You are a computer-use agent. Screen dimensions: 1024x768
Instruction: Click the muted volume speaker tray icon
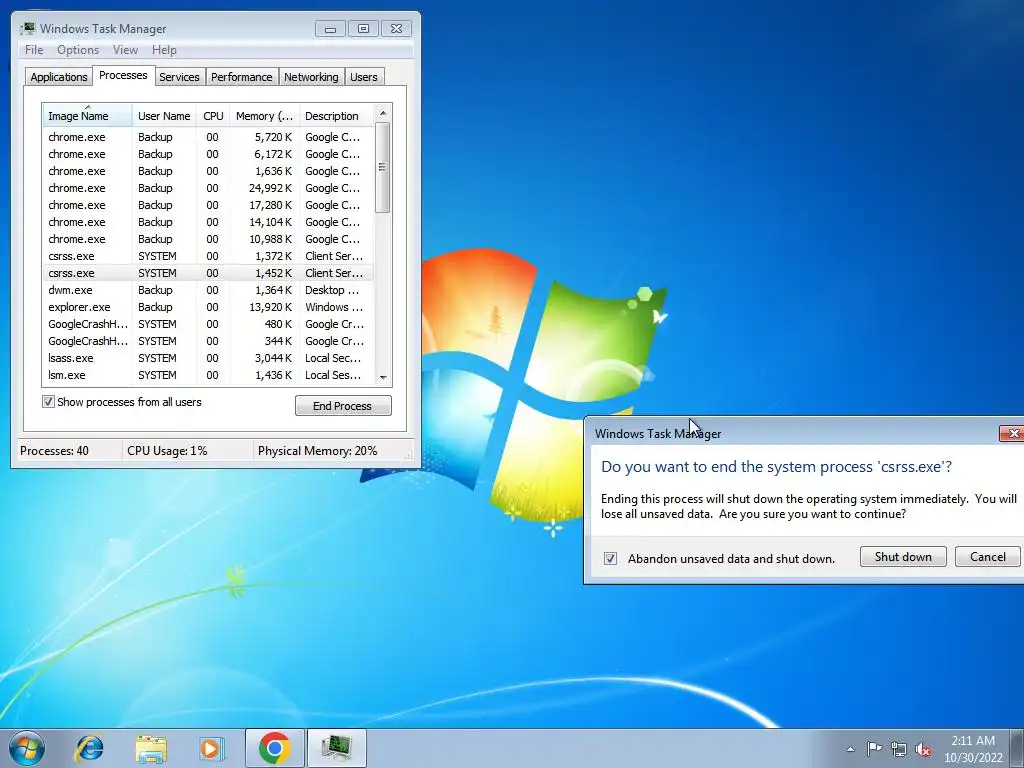pos(923,749)
